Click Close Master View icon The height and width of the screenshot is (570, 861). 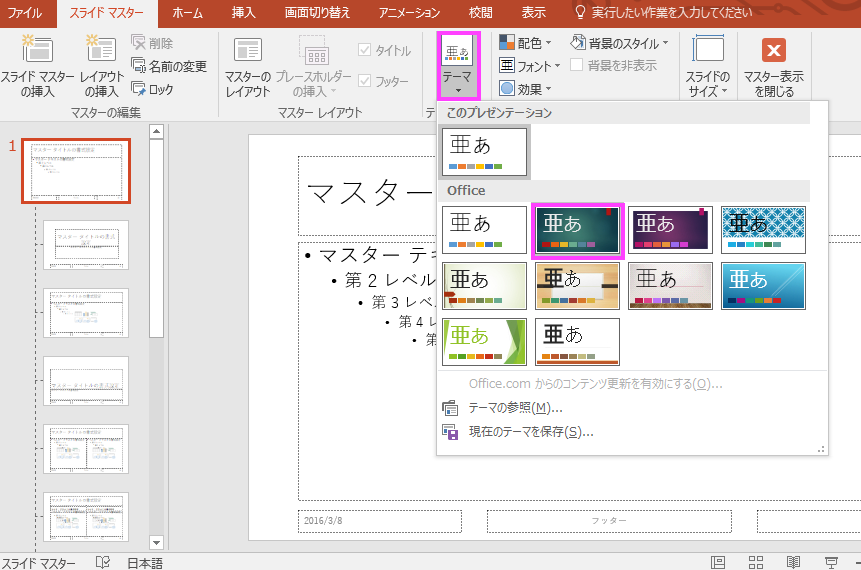coord(773,51)
